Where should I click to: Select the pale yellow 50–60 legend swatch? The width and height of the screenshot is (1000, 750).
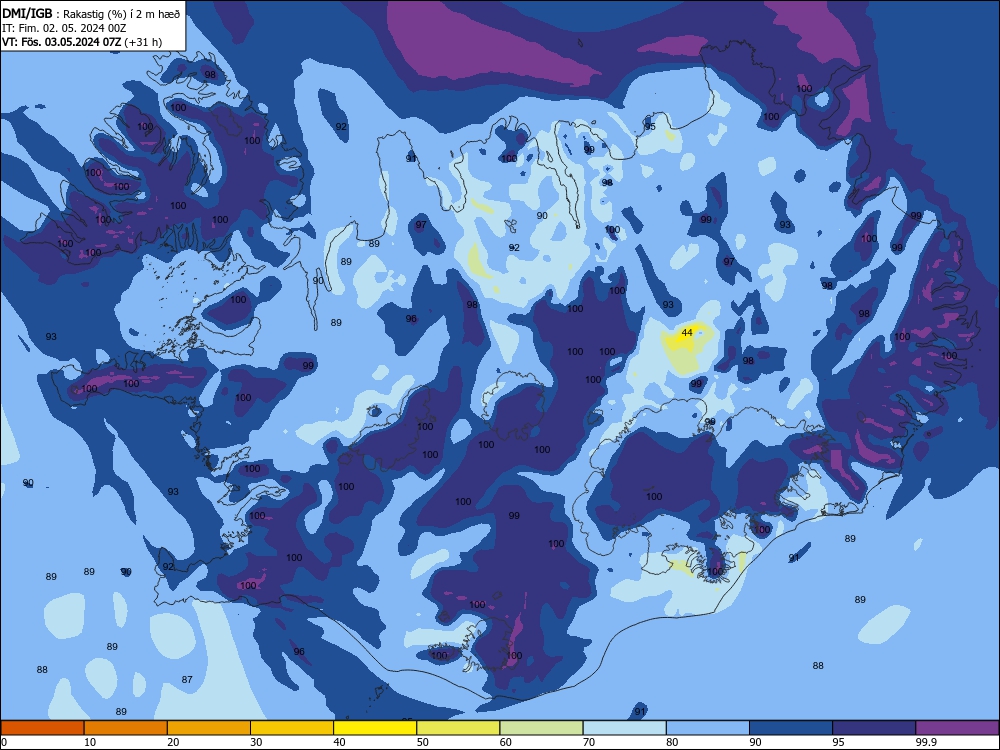[x=458, y=728]
